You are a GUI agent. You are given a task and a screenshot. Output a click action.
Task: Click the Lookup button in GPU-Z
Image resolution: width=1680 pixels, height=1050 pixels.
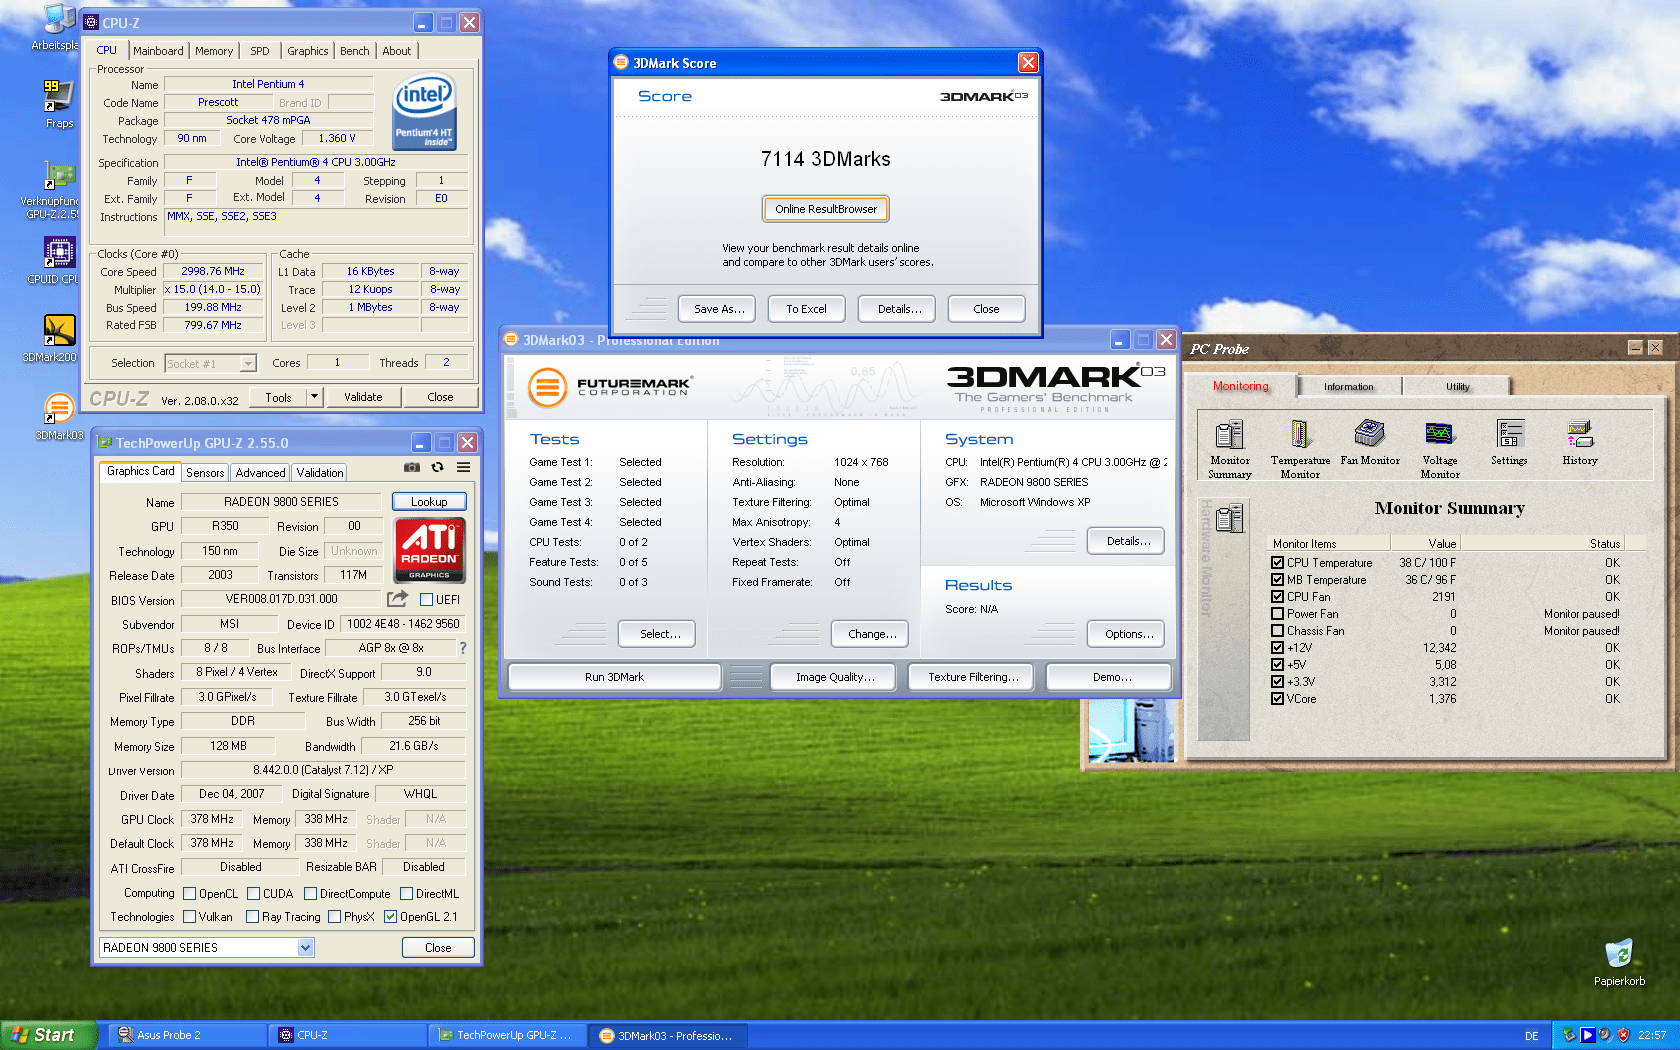(429, 502)
